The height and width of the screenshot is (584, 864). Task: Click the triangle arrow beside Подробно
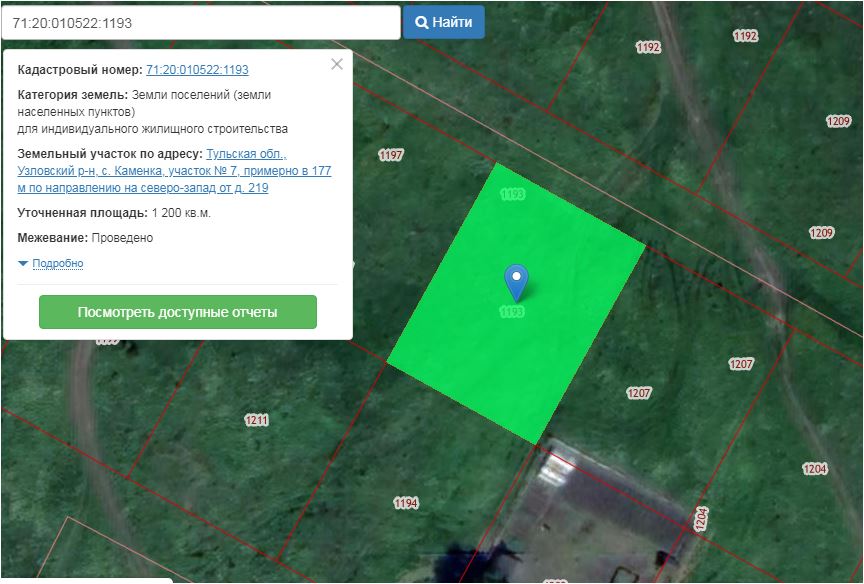pyautogui.click(x=23, y=264)
